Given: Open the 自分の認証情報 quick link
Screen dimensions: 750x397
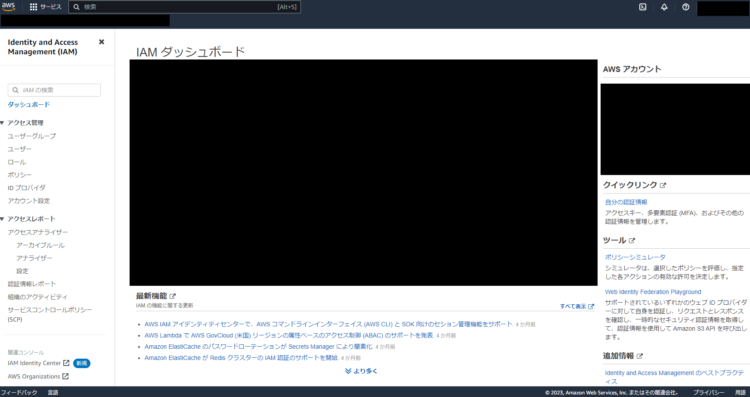Looking at the screenshot, I should pyautogui.click(x=626, y=202).
